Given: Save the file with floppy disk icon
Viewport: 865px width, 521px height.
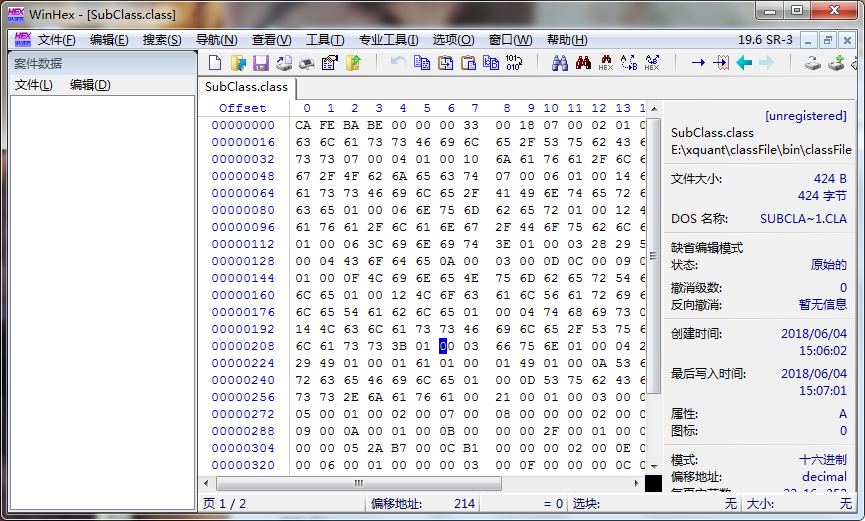Looking at the screenshot, I should pos(261,63).
